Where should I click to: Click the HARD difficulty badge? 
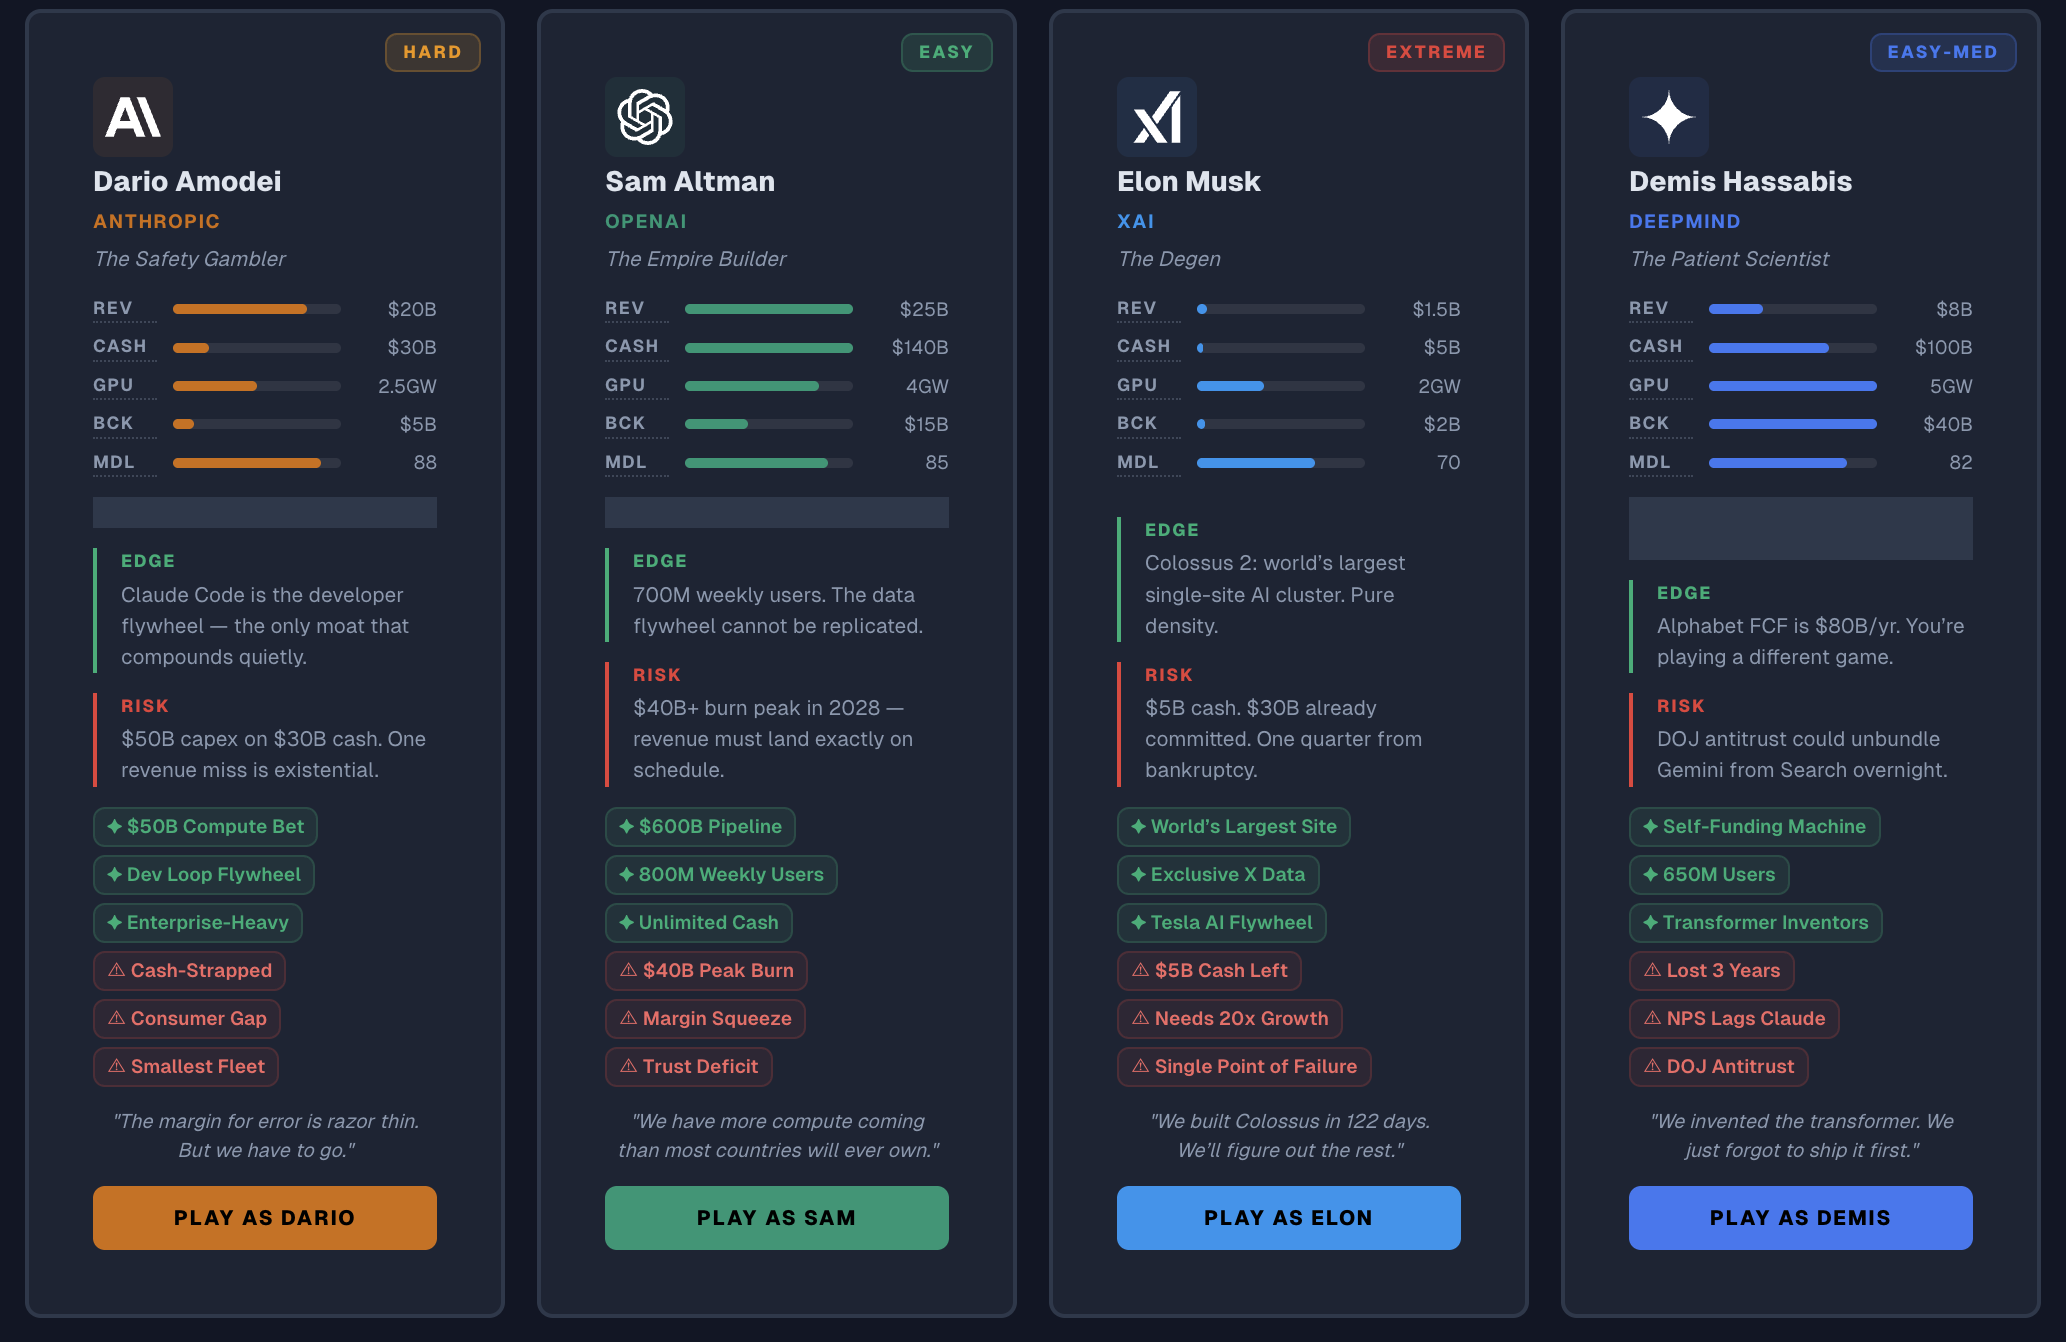(432, 52)
